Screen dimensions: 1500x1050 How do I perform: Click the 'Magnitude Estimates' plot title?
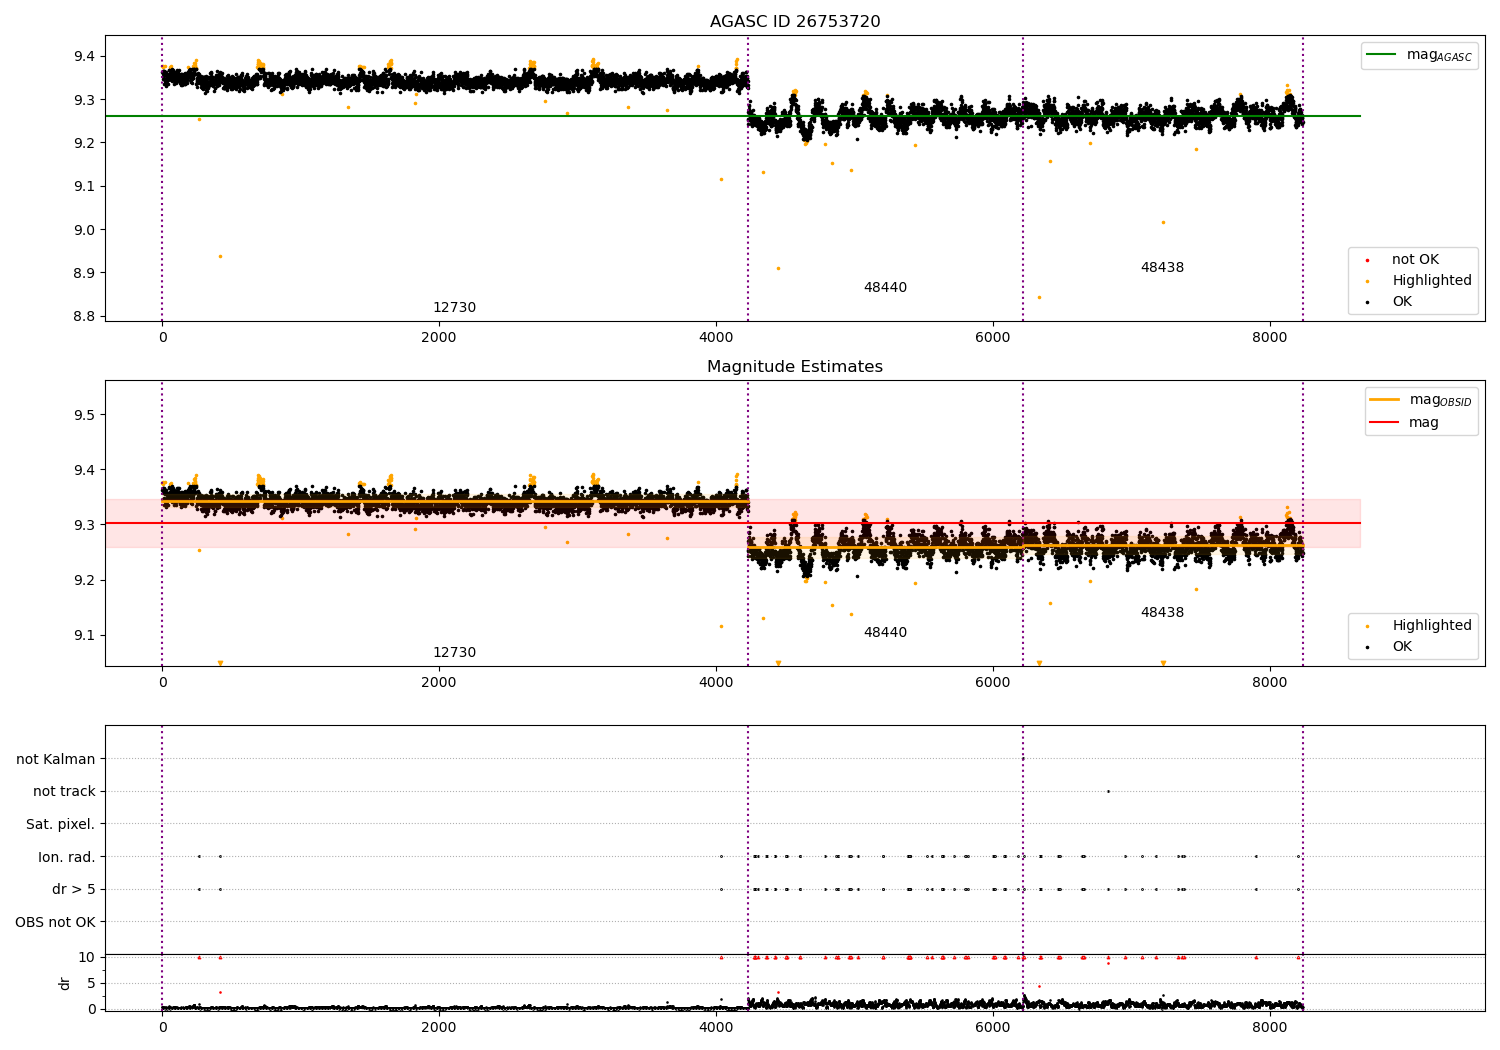point(795,367)
